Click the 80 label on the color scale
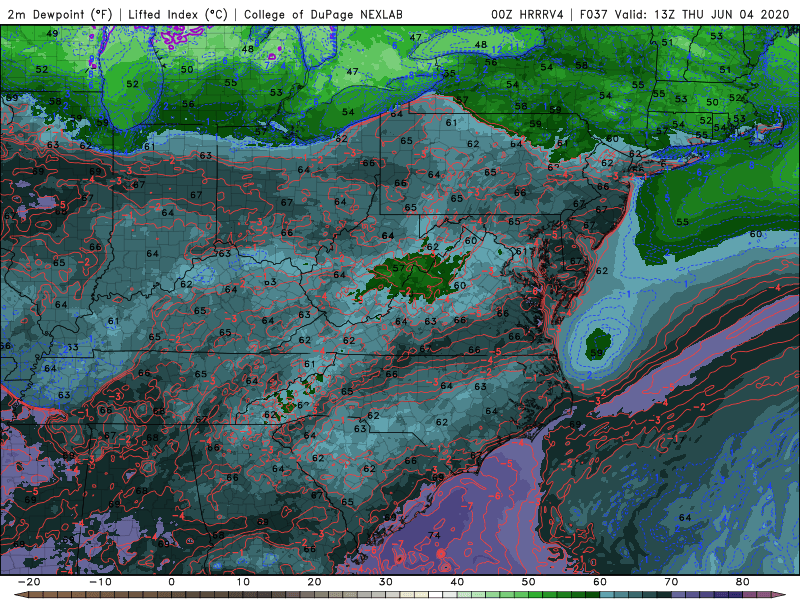800x600 pixels. pos(743,582)
